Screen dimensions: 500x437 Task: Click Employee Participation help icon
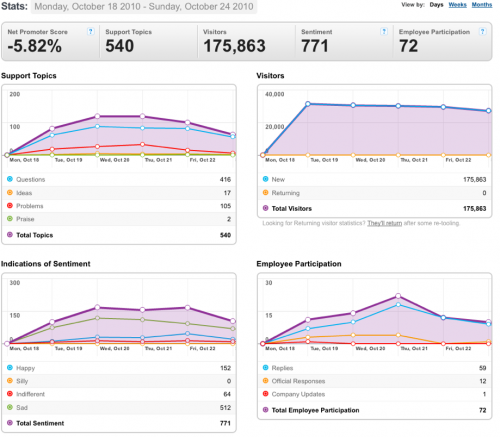point(482,32)
